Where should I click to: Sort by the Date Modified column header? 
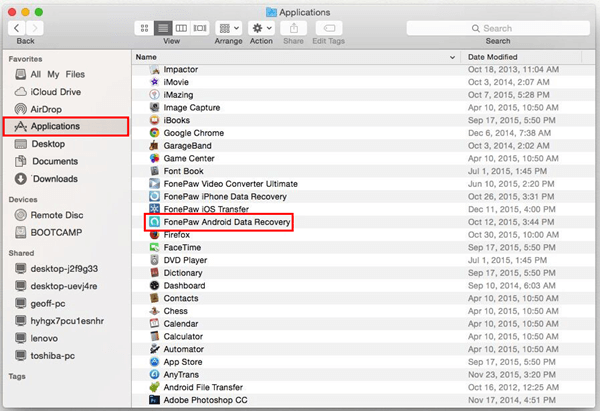click(521, 57)
